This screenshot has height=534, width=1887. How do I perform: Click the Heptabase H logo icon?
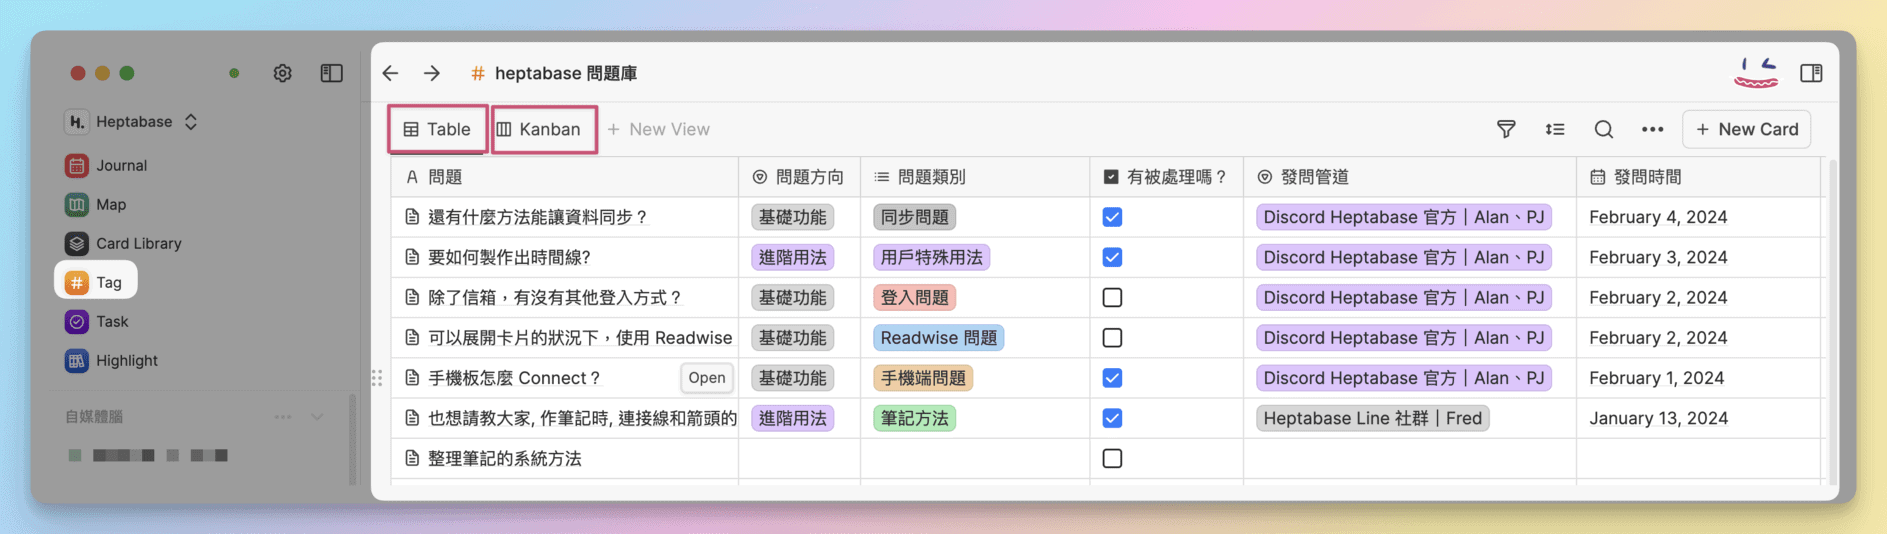tap(77, 122)
